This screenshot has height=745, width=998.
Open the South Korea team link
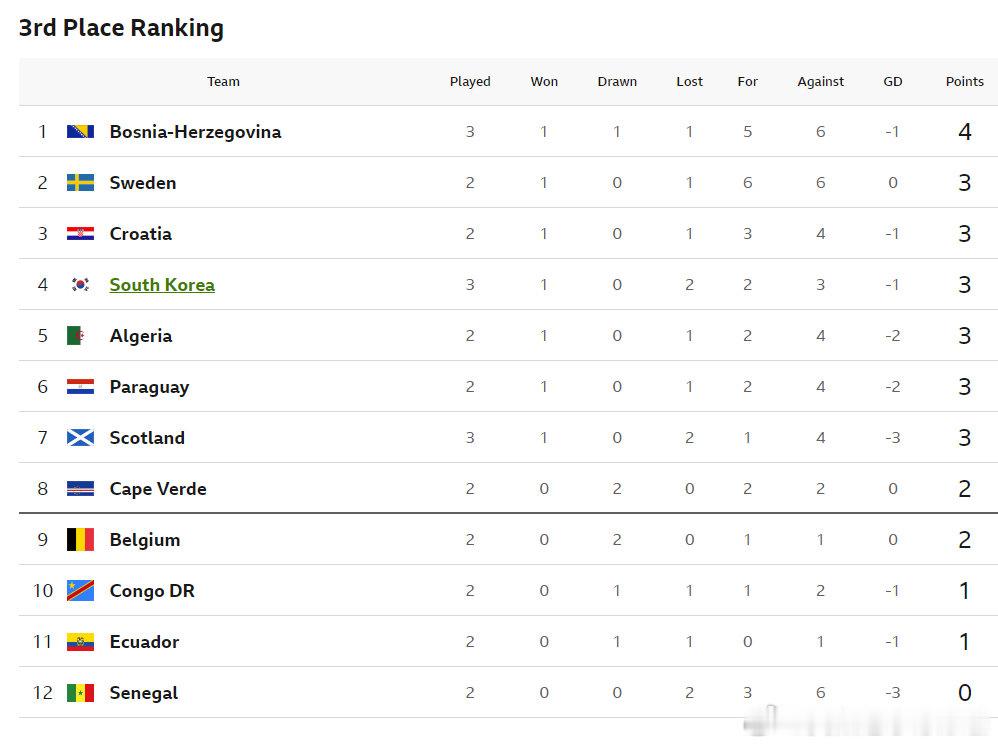pos(162,285)
